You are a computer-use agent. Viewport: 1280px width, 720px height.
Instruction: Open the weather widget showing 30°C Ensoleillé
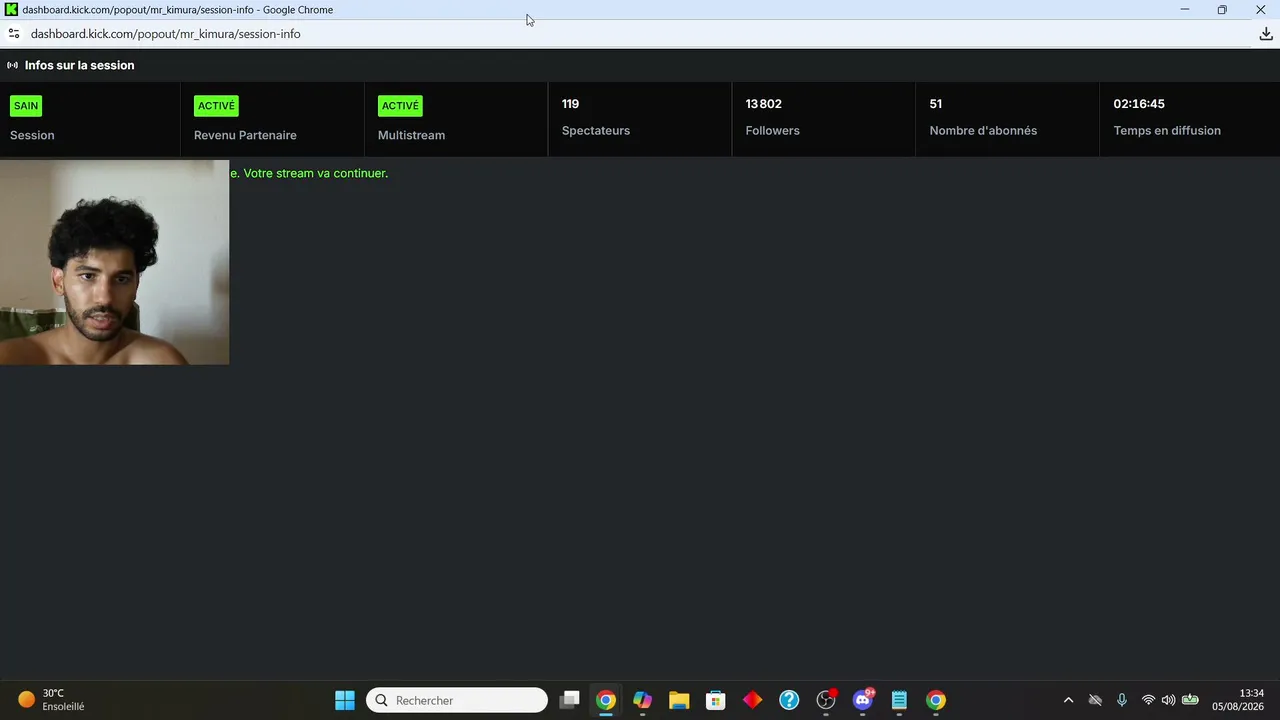tap(51, 700)
